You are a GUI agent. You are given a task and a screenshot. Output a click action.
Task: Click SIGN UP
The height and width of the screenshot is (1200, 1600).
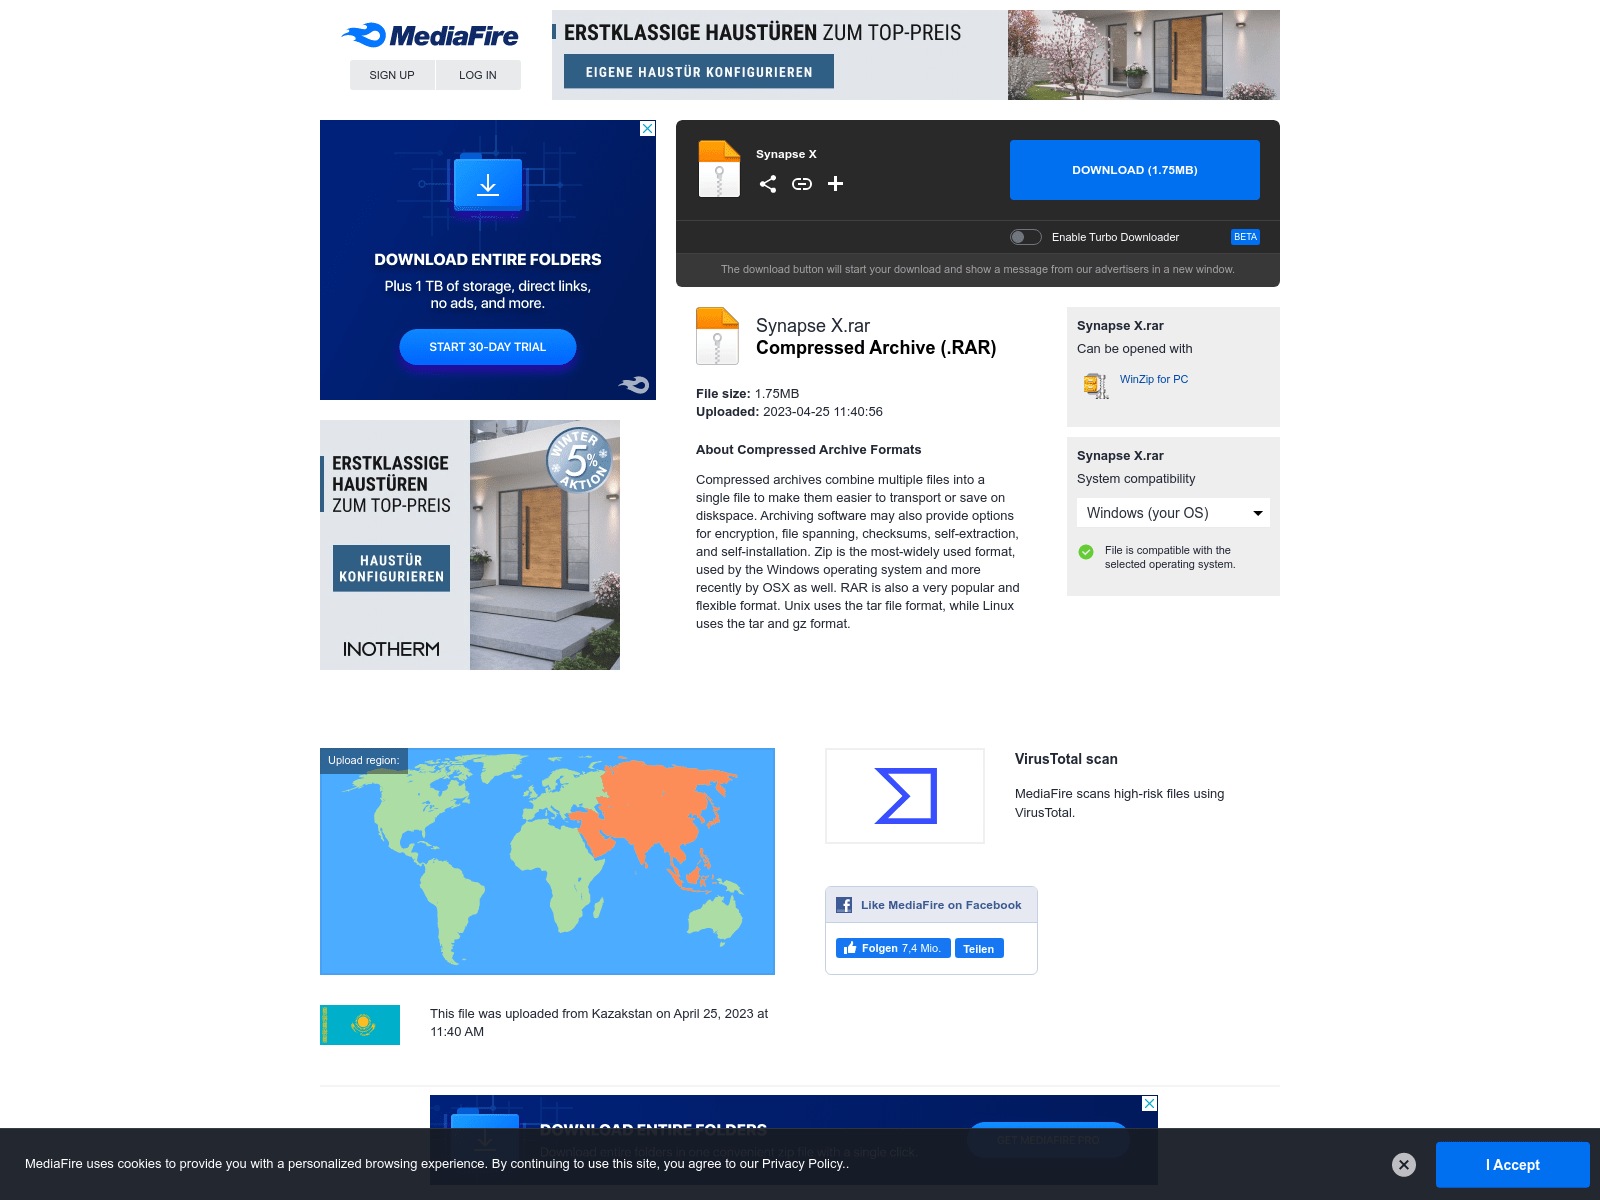(x=392, y=75)
